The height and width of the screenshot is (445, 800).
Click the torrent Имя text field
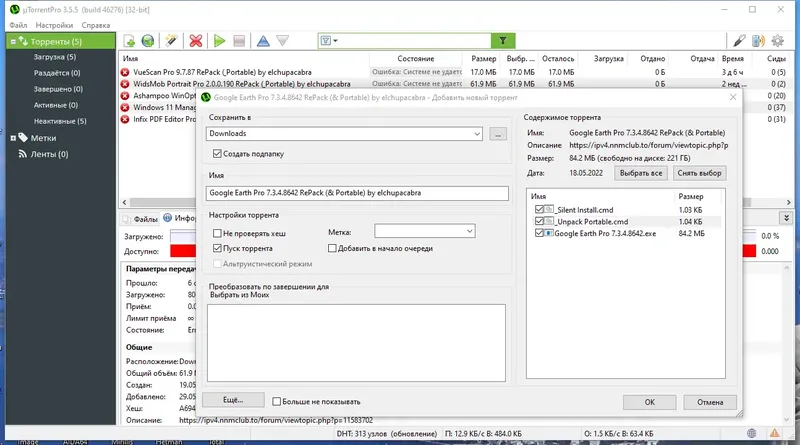click(357, 193)
